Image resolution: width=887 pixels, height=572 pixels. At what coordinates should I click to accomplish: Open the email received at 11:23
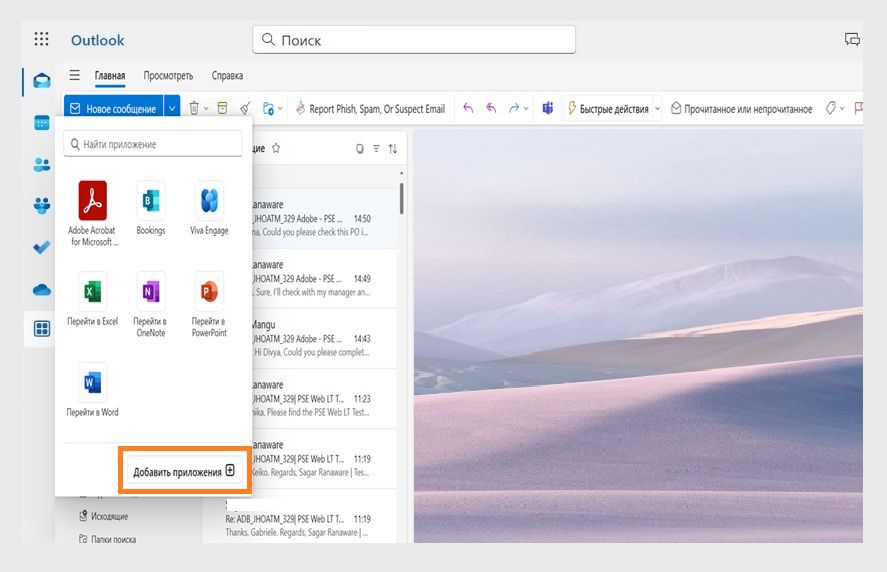pyautogui.click(x=324, y=398)
